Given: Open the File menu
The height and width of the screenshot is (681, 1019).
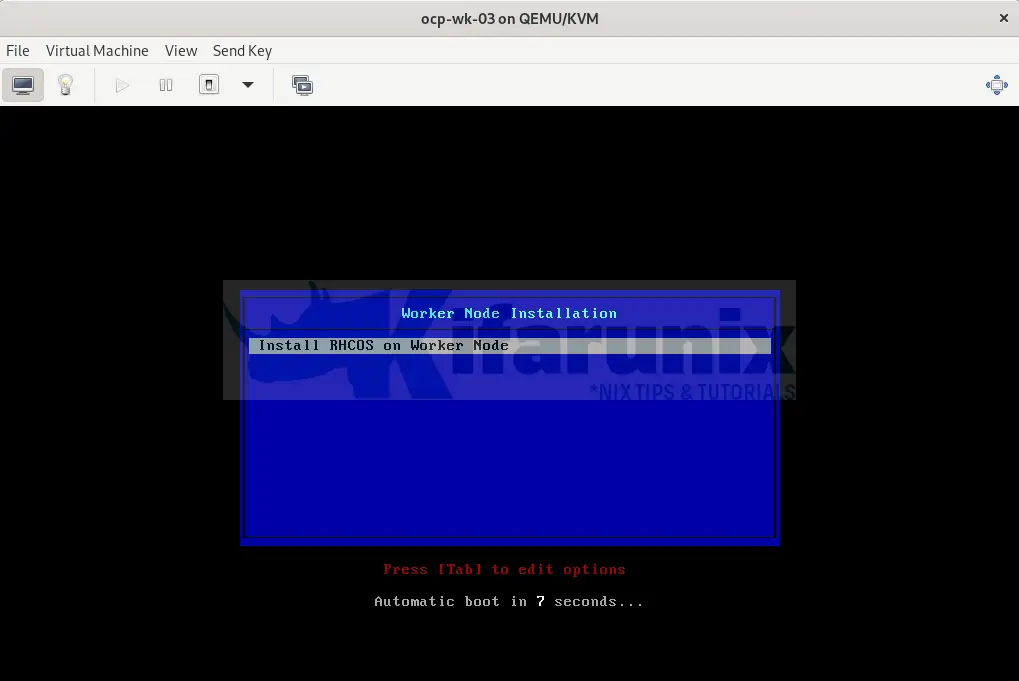Looking at the screenshot, I should tap(17, 50).
